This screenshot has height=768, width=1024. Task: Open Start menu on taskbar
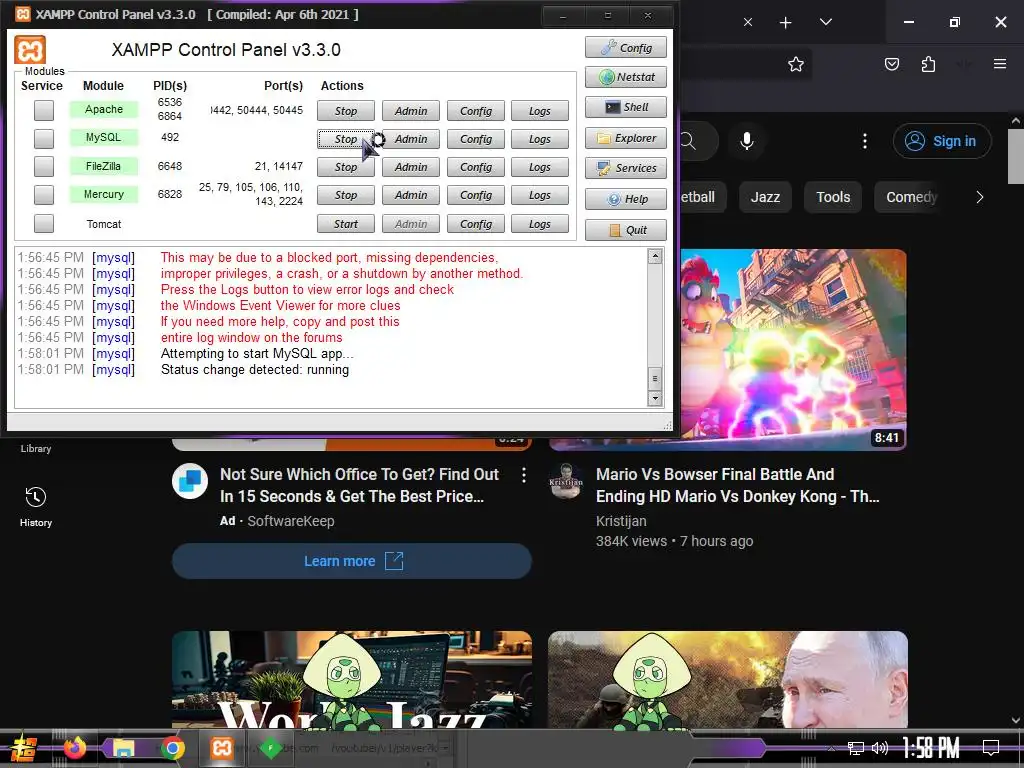24,748
